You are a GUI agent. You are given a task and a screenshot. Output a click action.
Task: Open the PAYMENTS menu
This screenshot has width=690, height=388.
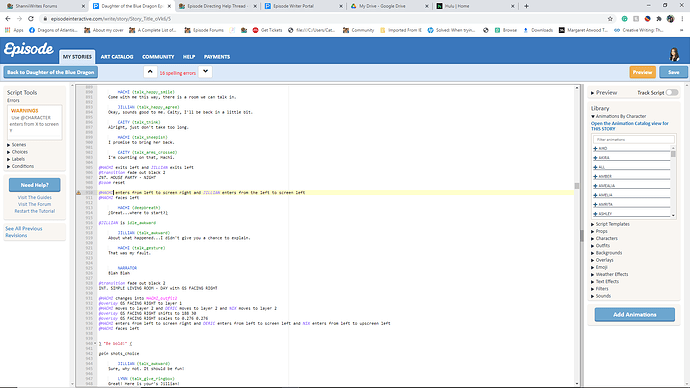217,57
